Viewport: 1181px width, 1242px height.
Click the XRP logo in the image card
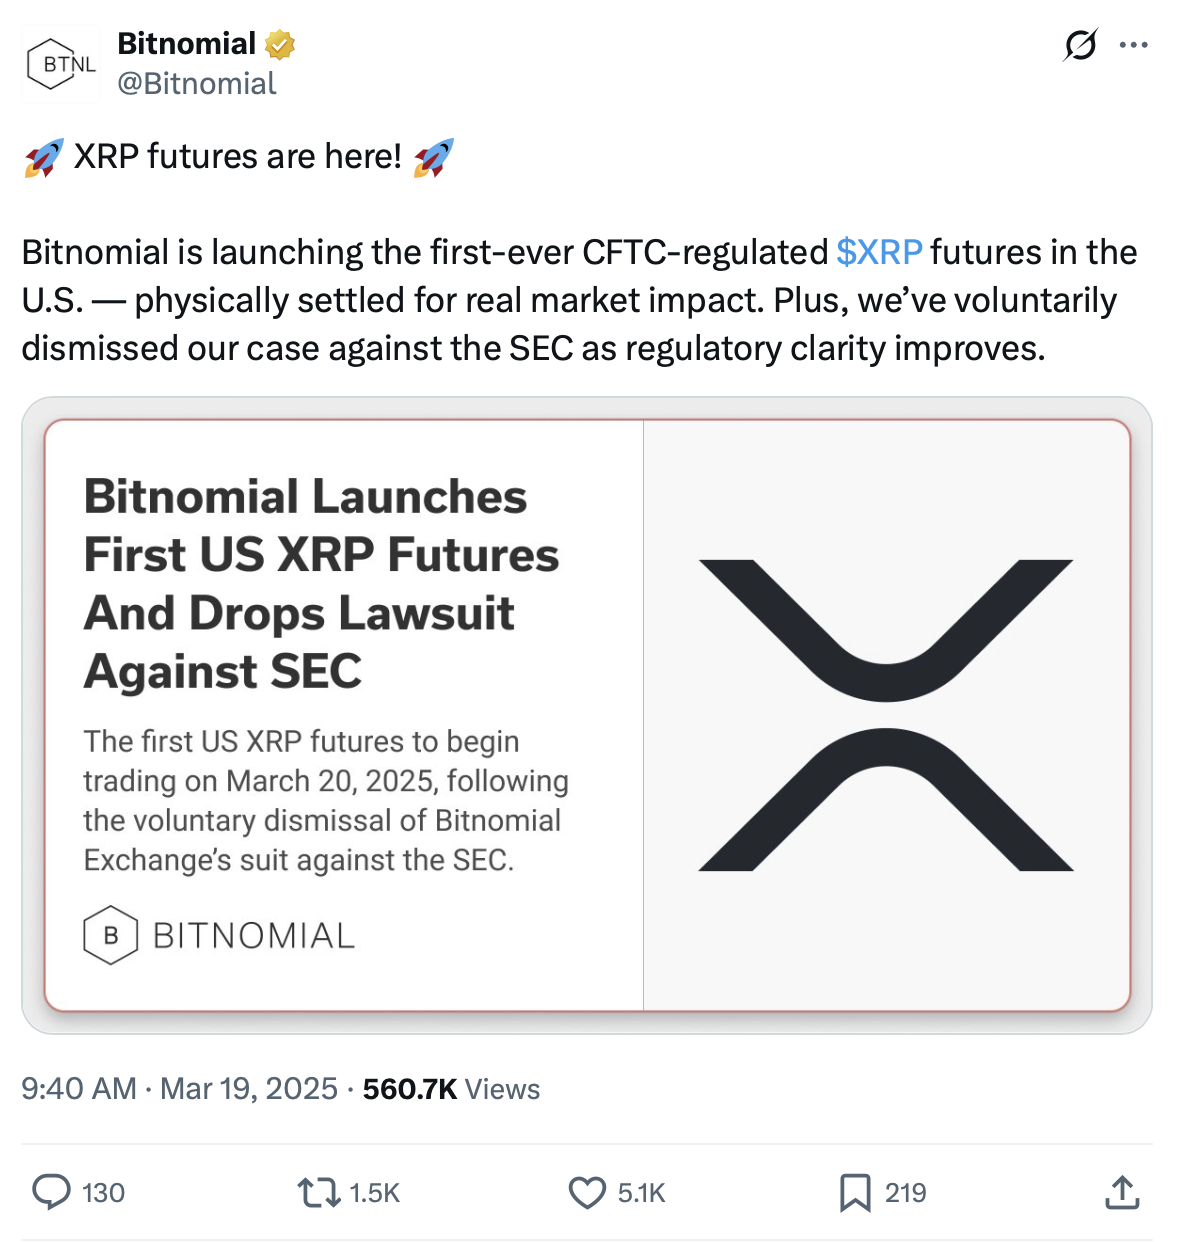click(x=887, y=715)
